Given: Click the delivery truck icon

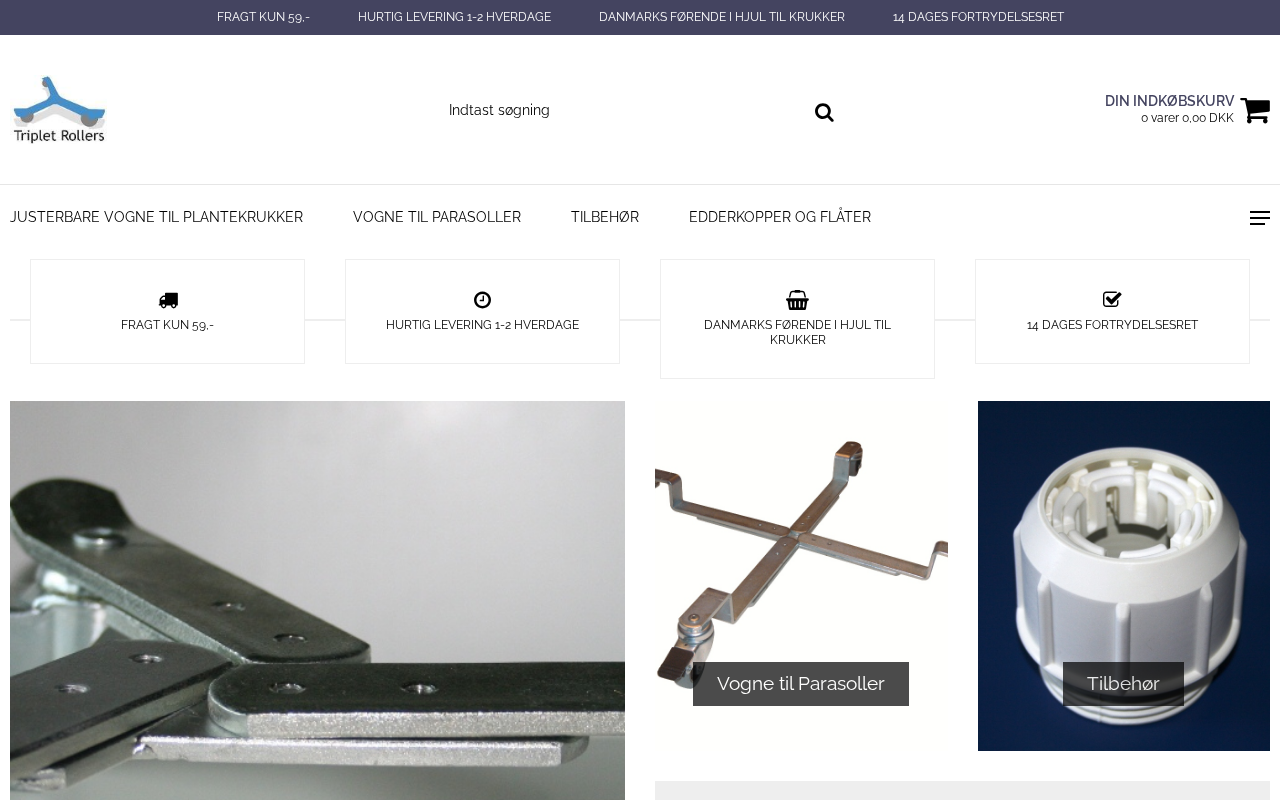Looking at the screenshot, I should (168, 300).
